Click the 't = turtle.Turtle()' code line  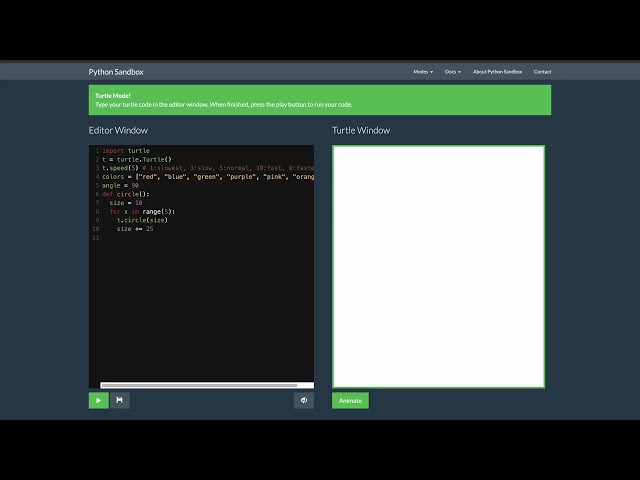pos(137,159)
